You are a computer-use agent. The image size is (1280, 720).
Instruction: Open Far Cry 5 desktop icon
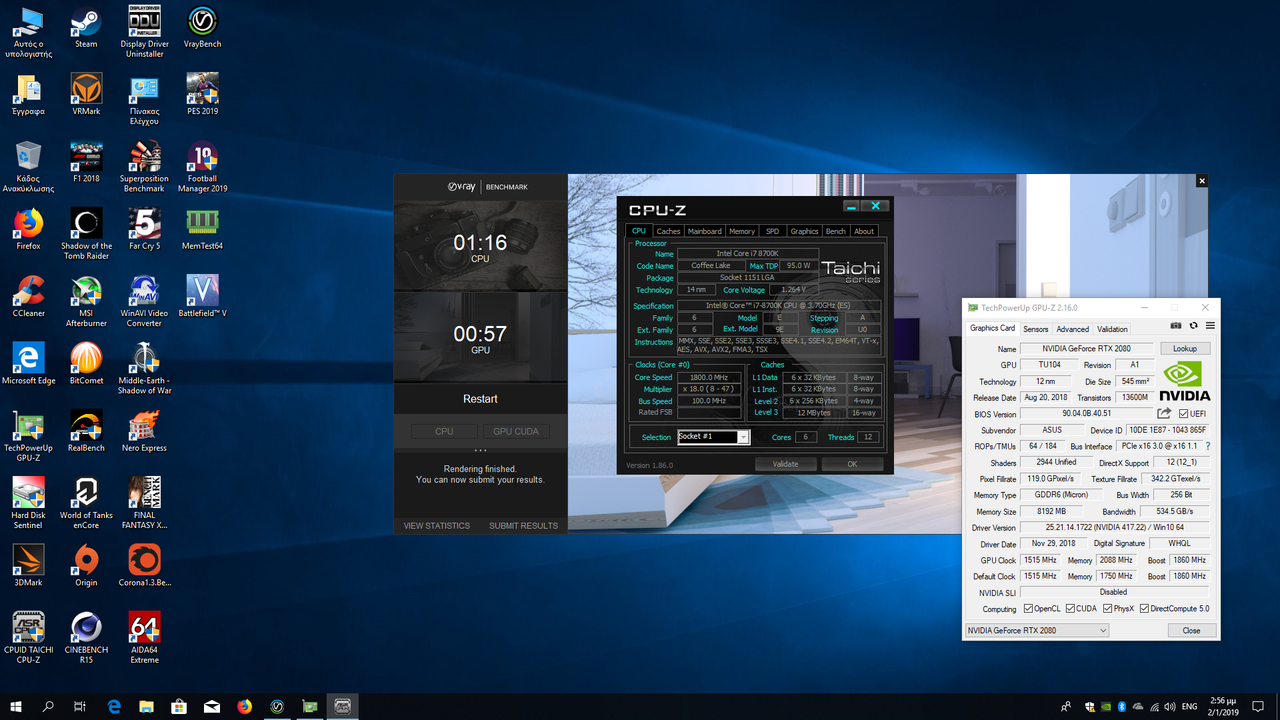point(144,229)
